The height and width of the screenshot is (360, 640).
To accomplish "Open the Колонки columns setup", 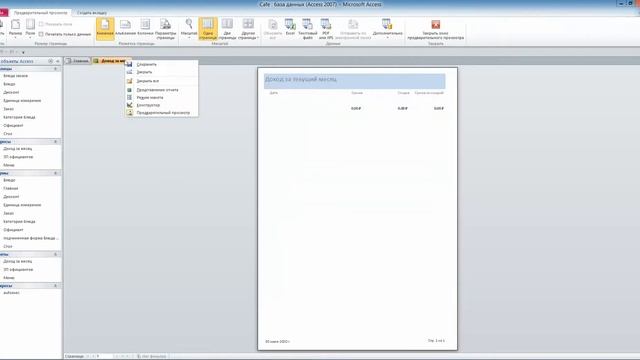I will tap(145, 28).
